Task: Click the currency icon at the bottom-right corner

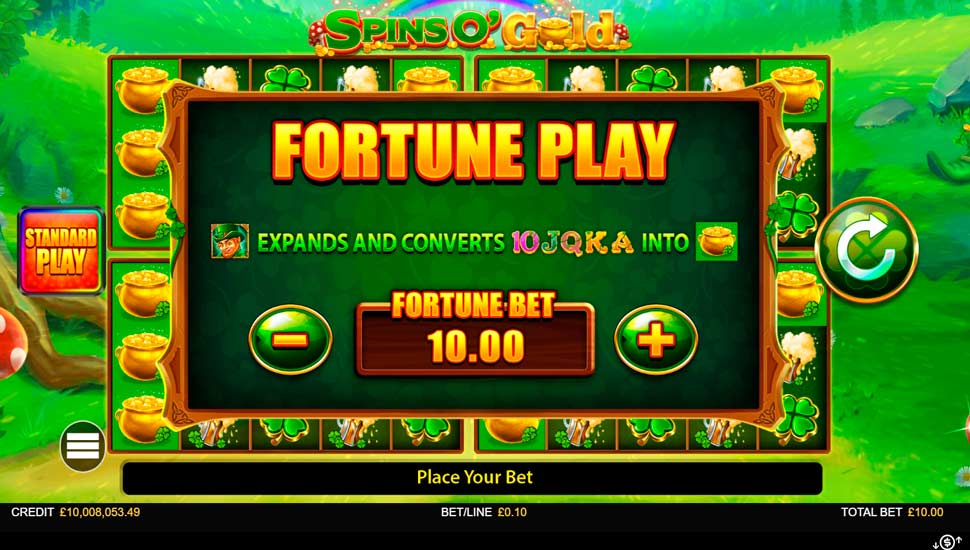Action: (x=947, y=541)
